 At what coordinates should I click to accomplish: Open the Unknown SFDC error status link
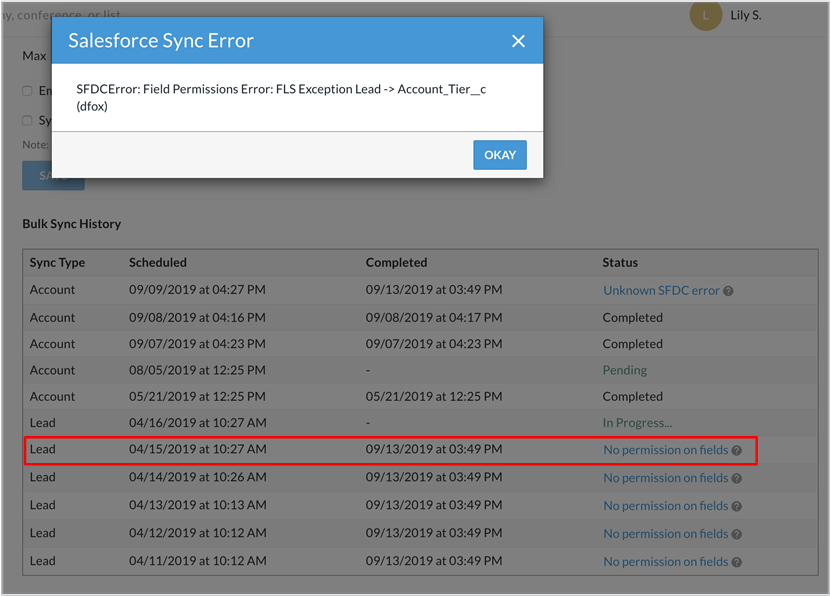click(x=661, y=290)
